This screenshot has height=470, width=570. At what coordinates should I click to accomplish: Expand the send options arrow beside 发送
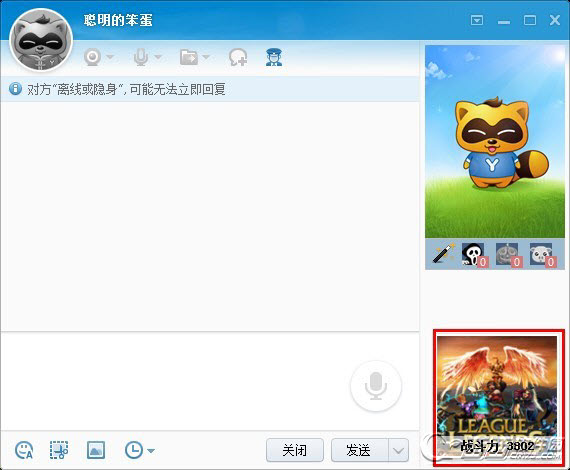click(398, 450)
